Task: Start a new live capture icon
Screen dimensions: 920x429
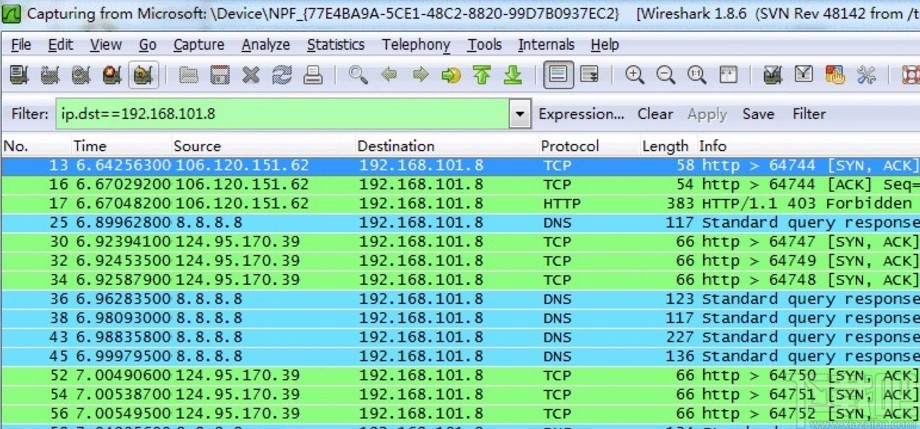Action: [80, 75]
